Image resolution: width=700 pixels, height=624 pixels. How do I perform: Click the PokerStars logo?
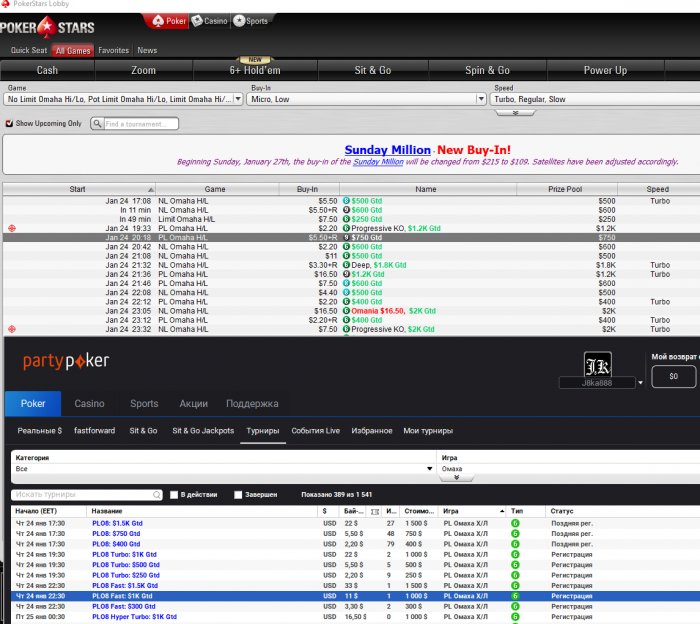(x=47, y=28)
